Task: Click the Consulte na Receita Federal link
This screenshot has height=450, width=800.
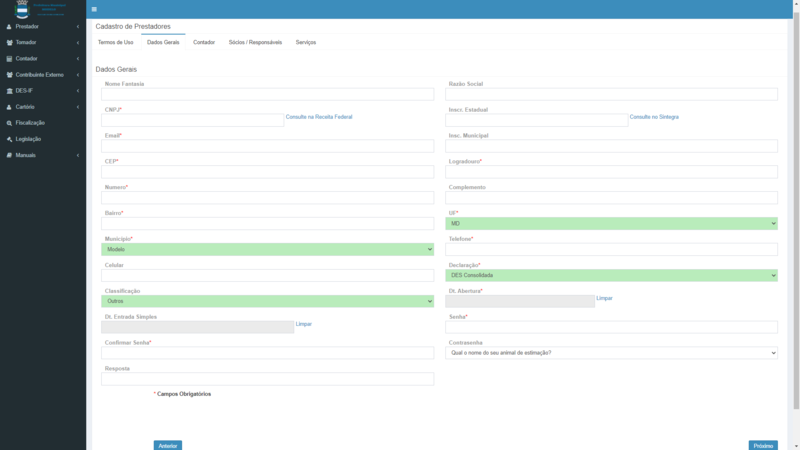Action: click(319, 117)
